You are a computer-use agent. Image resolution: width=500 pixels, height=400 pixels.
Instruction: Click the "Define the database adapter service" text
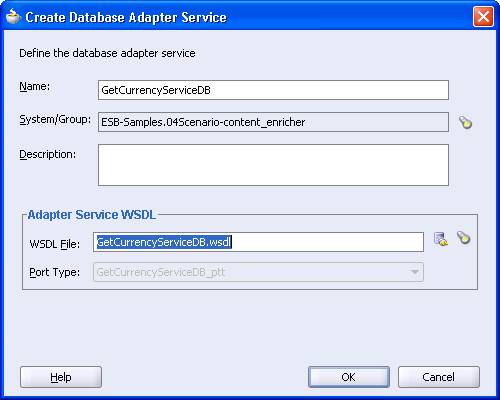(x=107, y=53)
